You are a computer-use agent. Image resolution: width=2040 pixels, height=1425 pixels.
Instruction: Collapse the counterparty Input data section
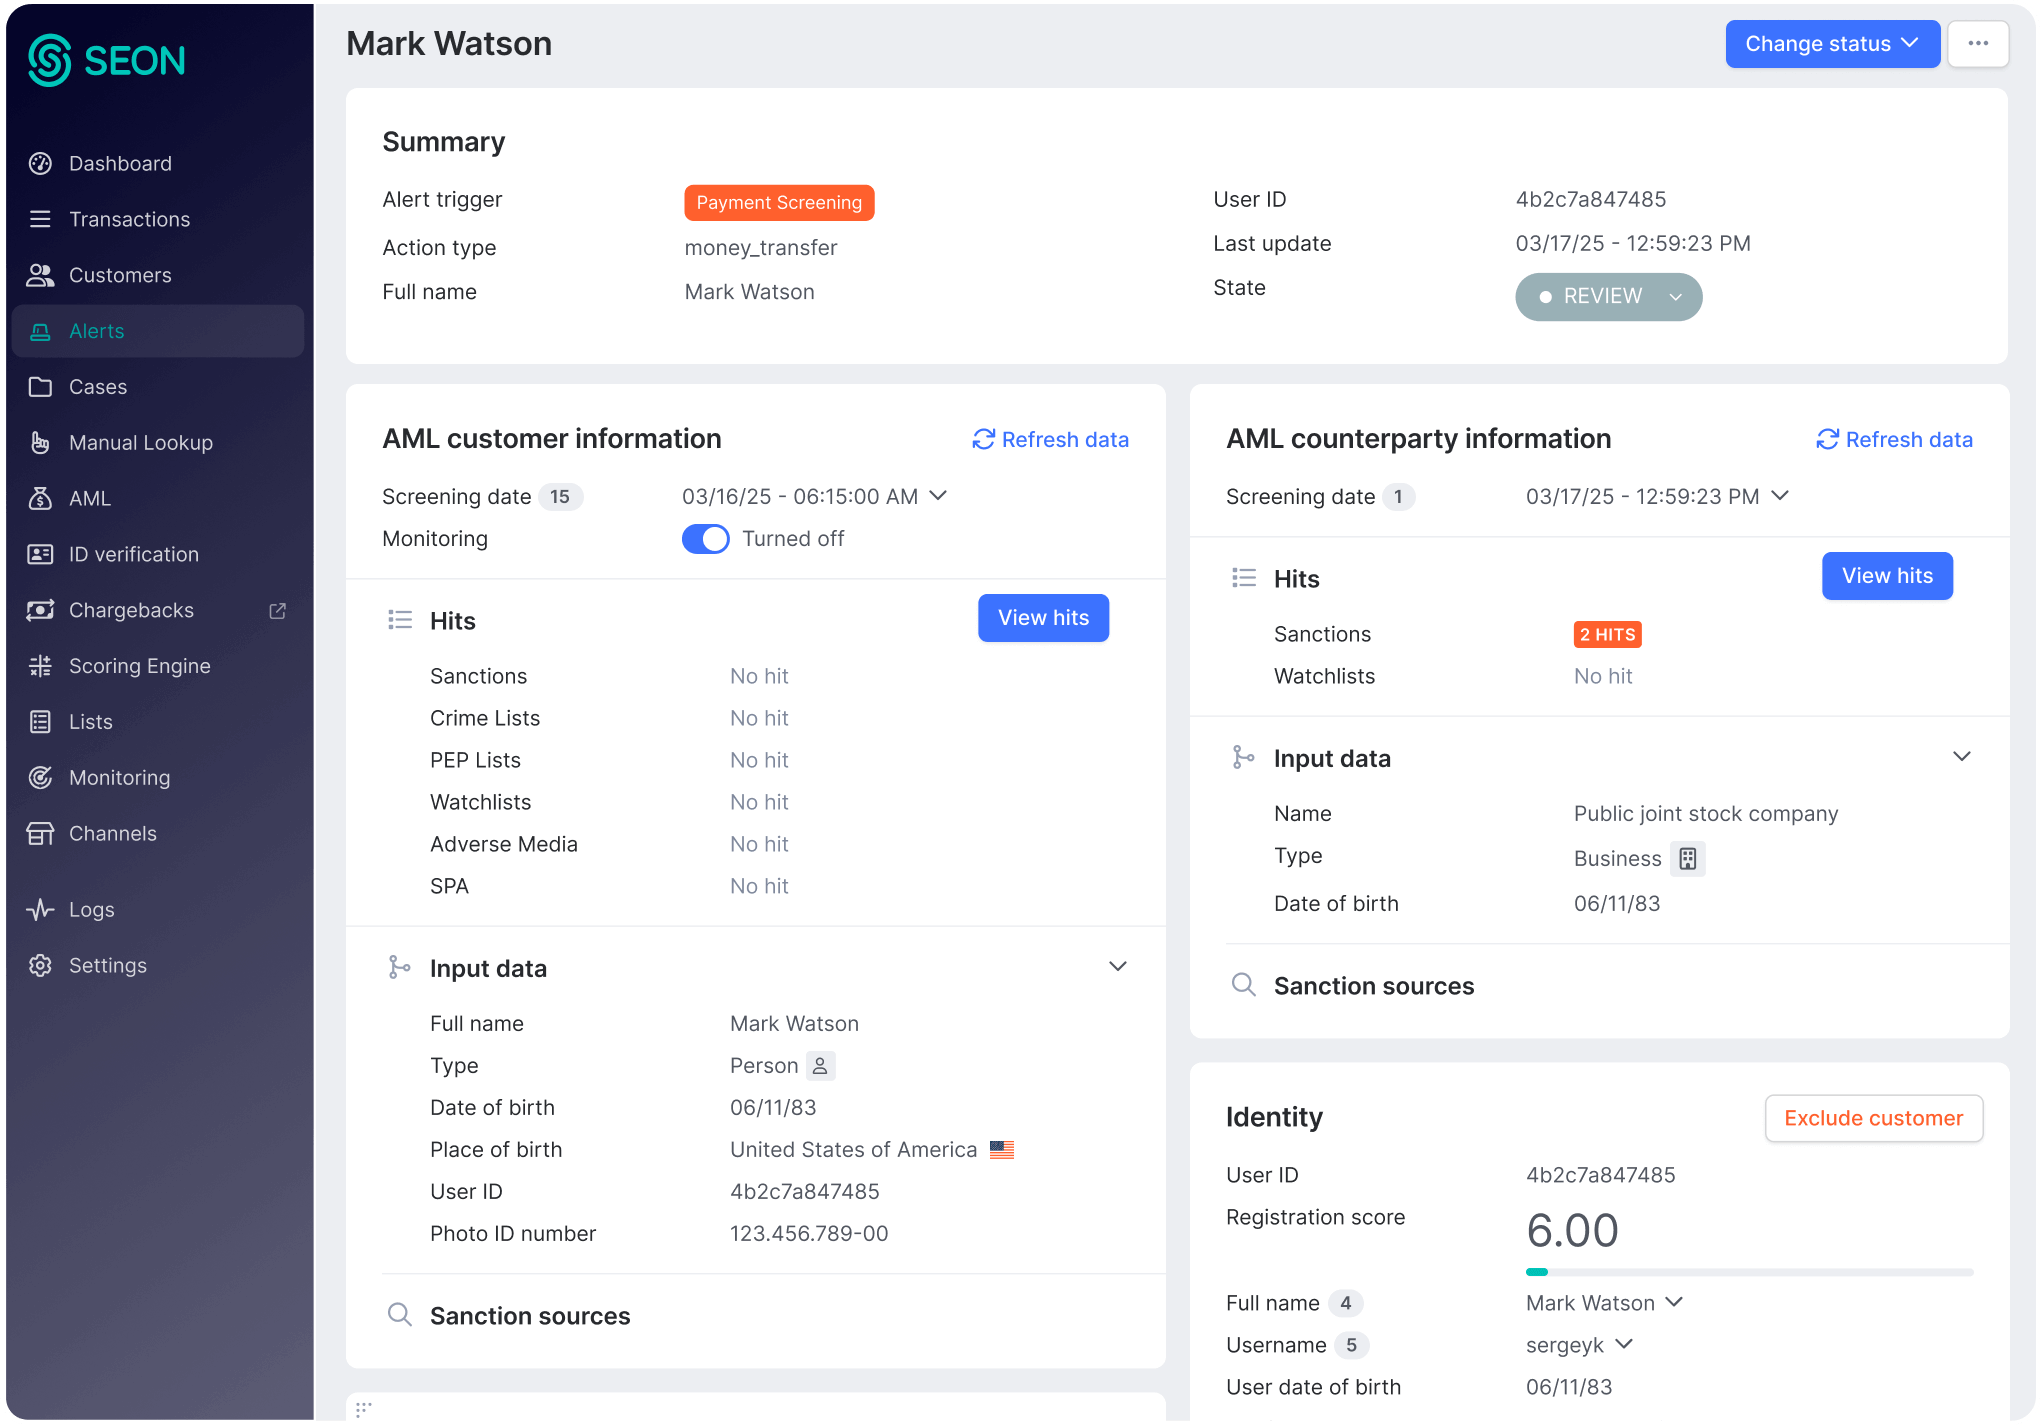1962,756
